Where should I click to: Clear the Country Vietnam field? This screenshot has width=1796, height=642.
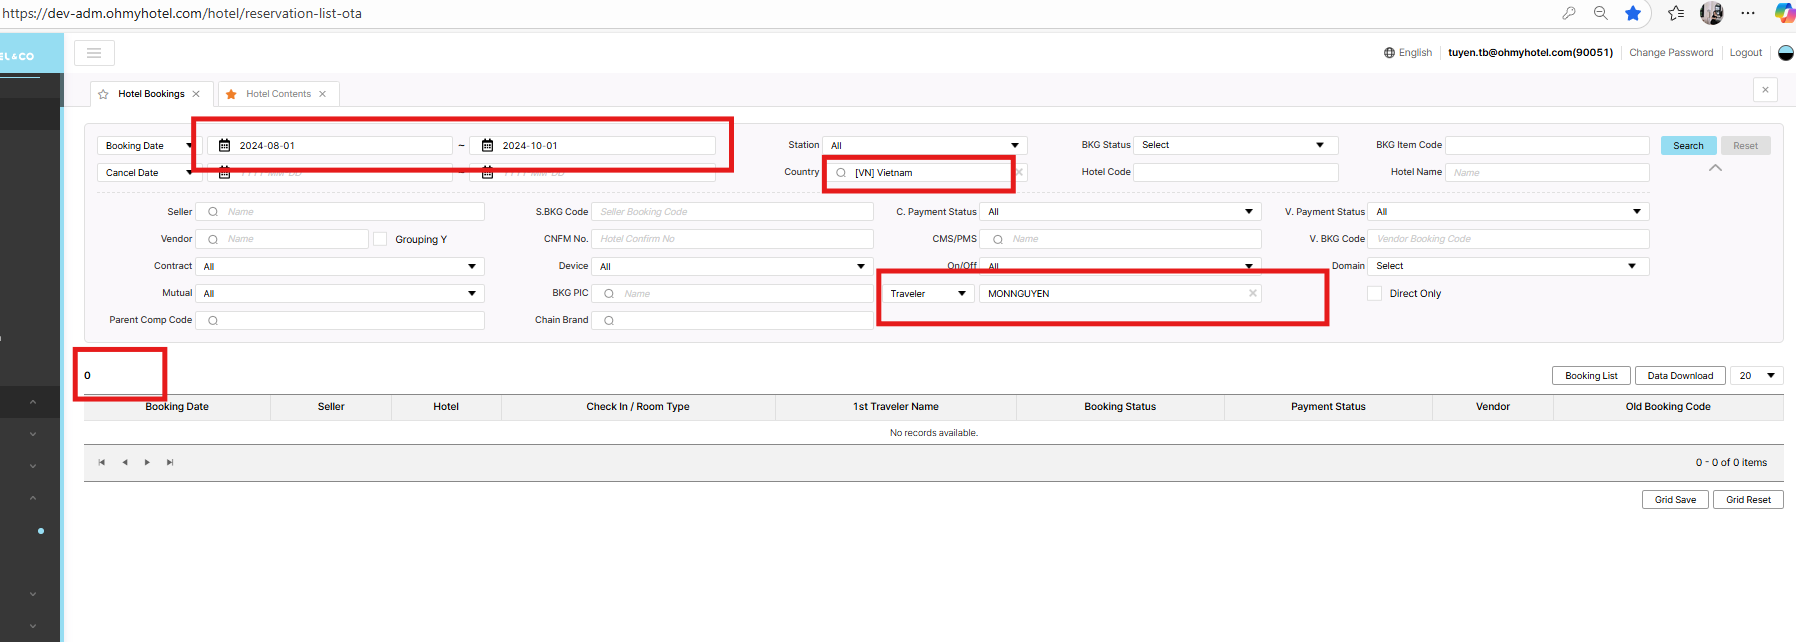[x=1019, y=172]
